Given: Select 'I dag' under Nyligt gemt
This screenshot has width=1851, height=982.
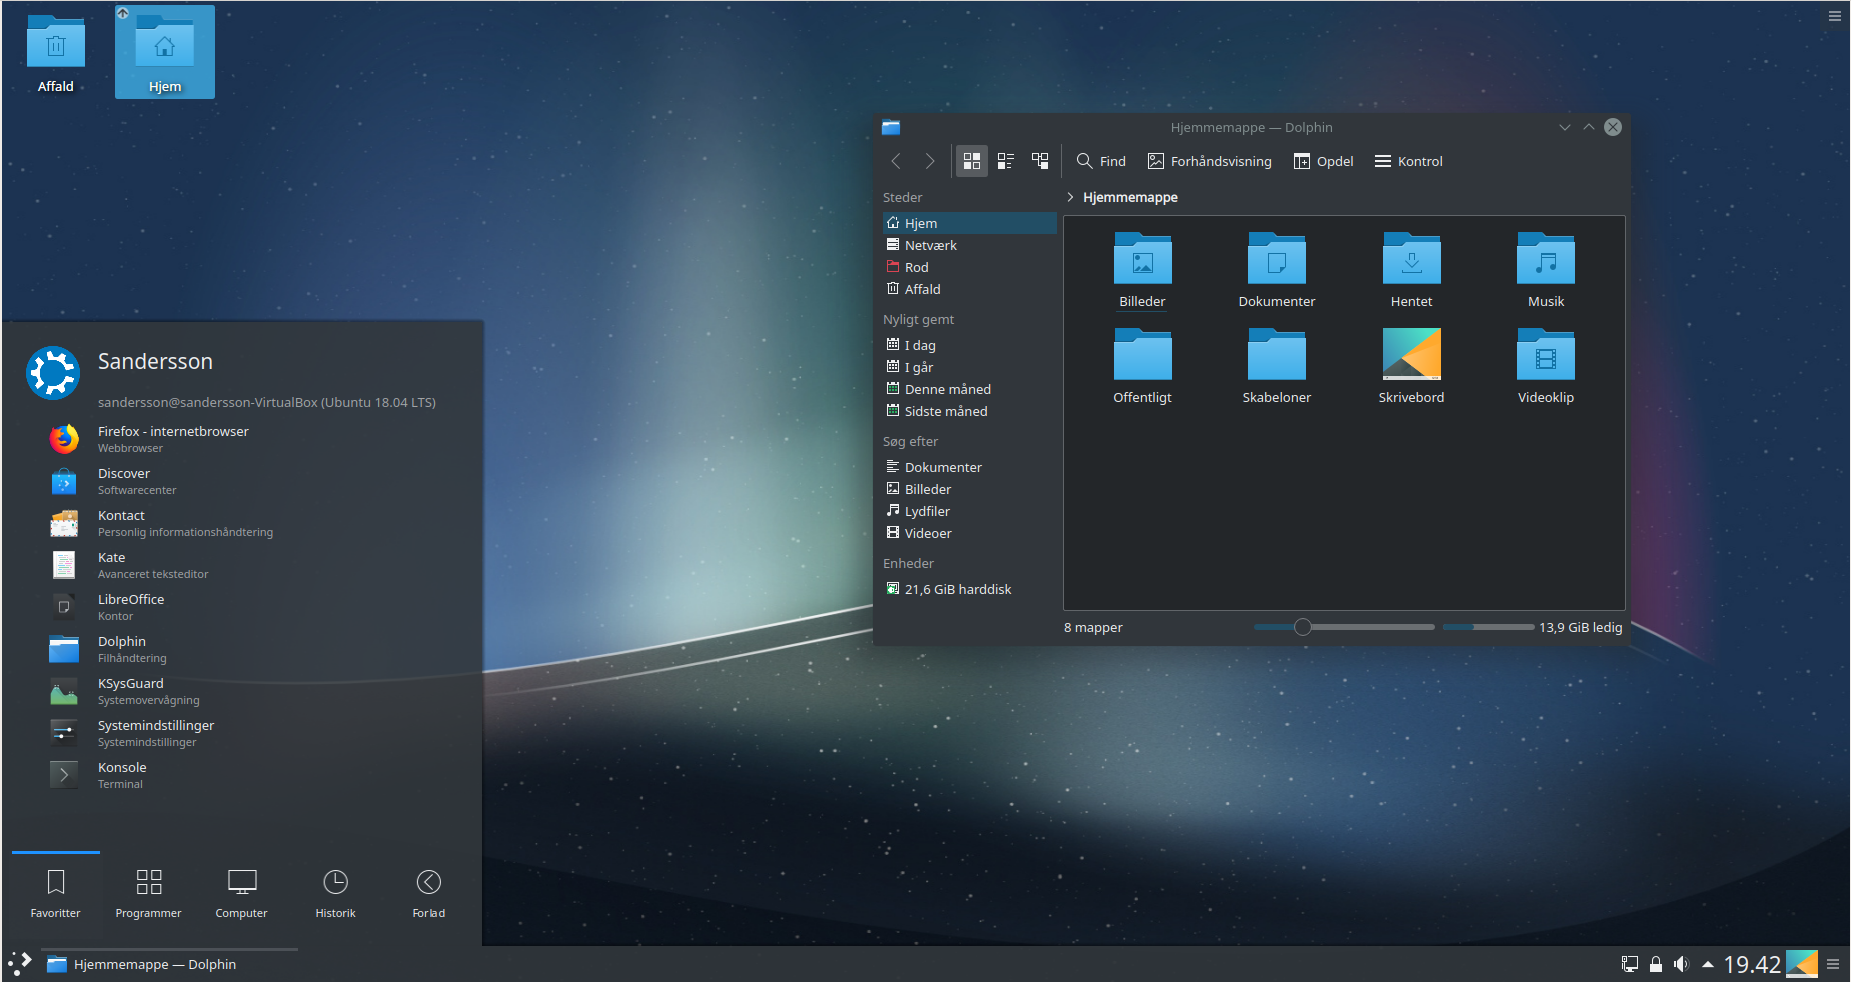Looking at the screenshot, I should tap(968, 345).
